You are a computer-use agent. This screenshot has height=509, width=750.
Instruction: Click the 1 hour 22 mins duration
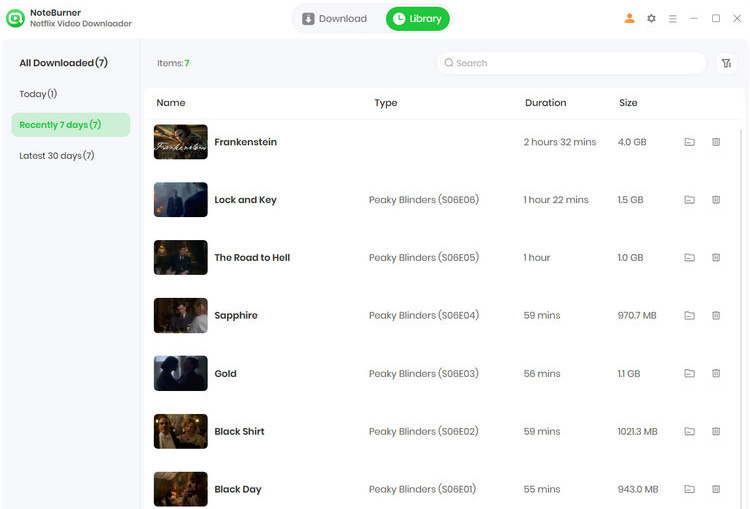[556, 199]
